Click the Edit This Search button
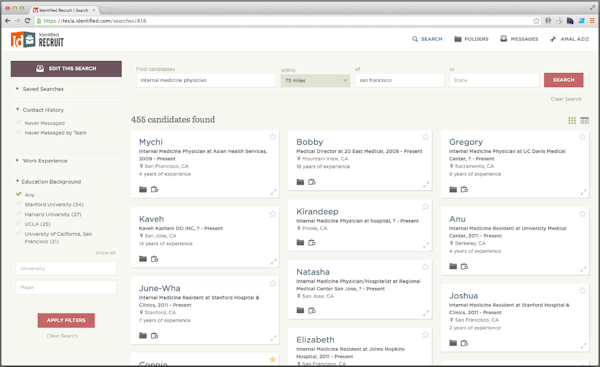This screenshot has width=600, height=367. click(x=66, y=69)
